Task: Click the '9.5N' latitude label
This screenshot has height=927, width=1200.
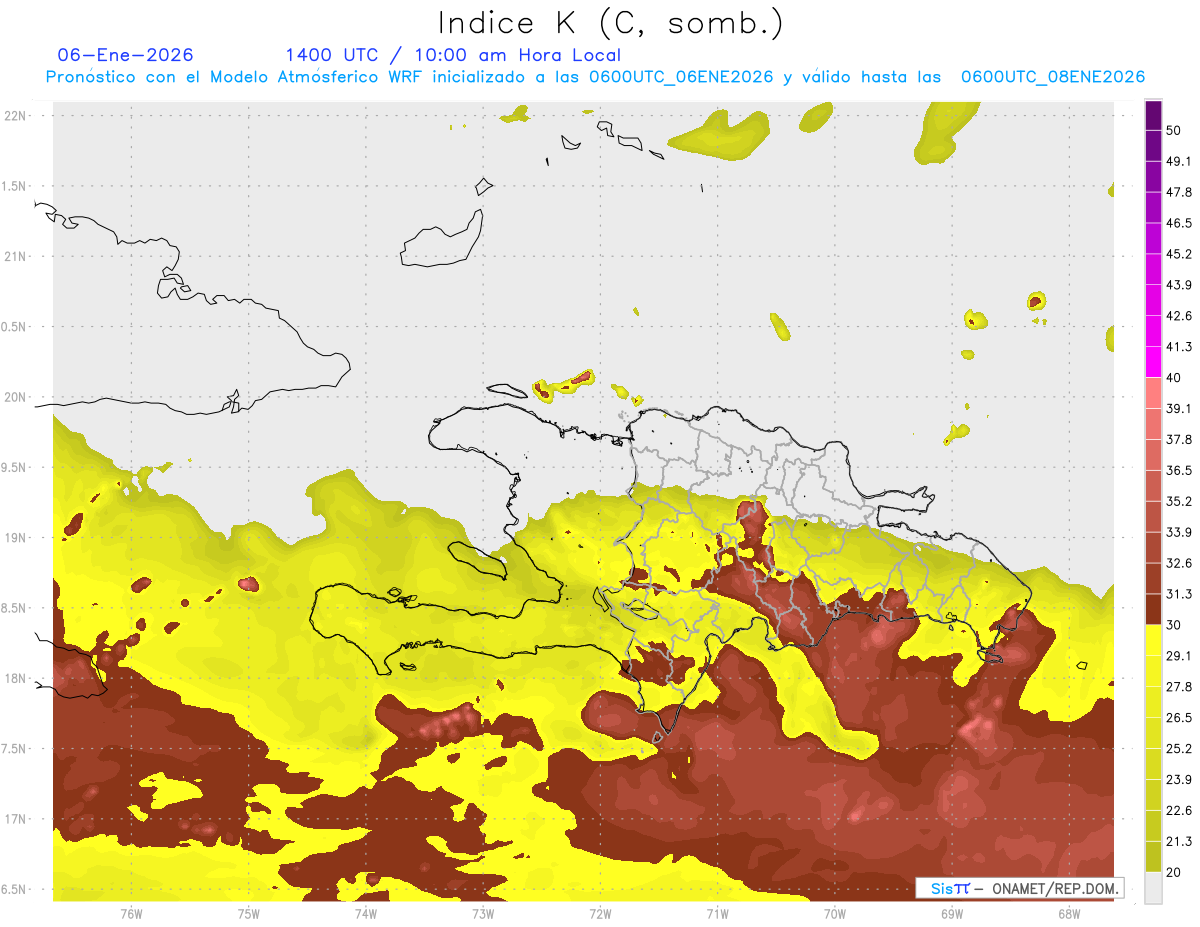Action: pos(14,467)
